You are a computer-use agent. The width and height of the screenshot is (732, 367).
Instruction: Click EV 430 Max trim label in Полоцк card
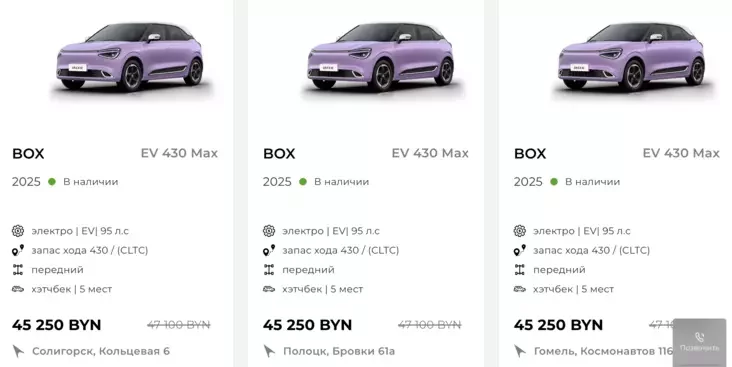coord(430,153)
